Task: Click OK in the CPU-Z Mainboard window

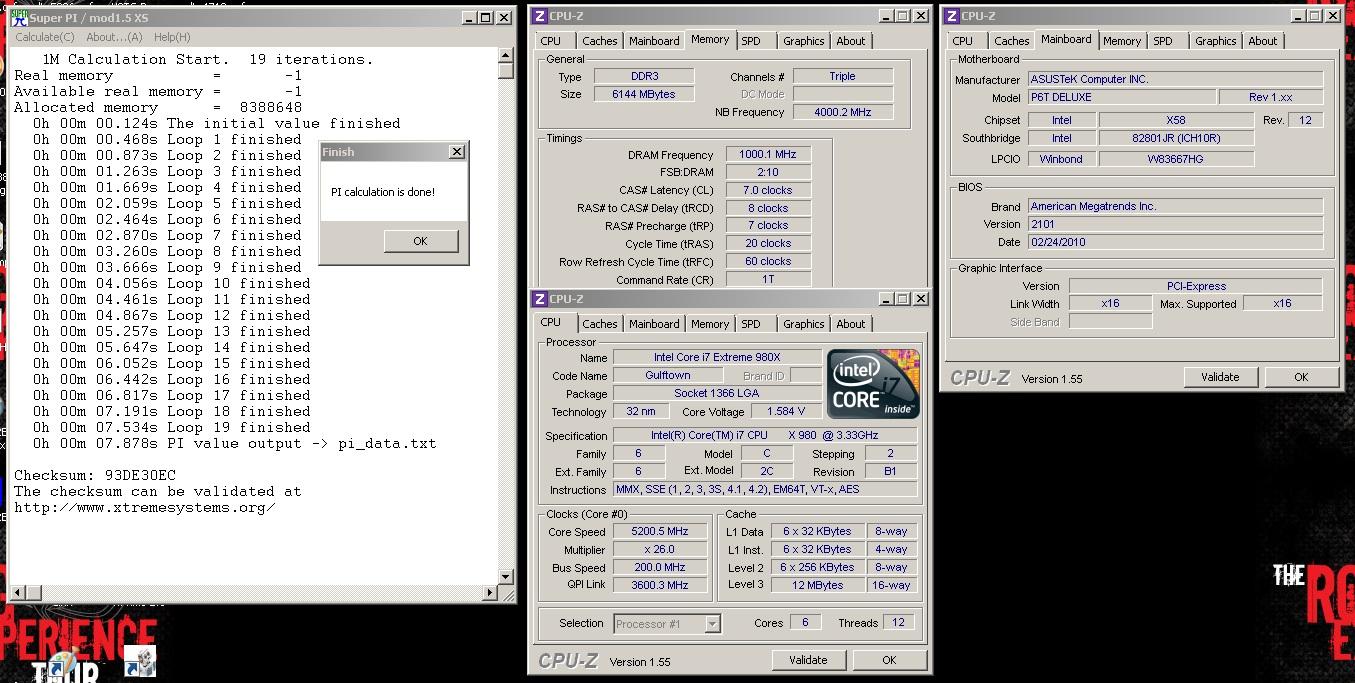Action: (x=1301, y=377)
